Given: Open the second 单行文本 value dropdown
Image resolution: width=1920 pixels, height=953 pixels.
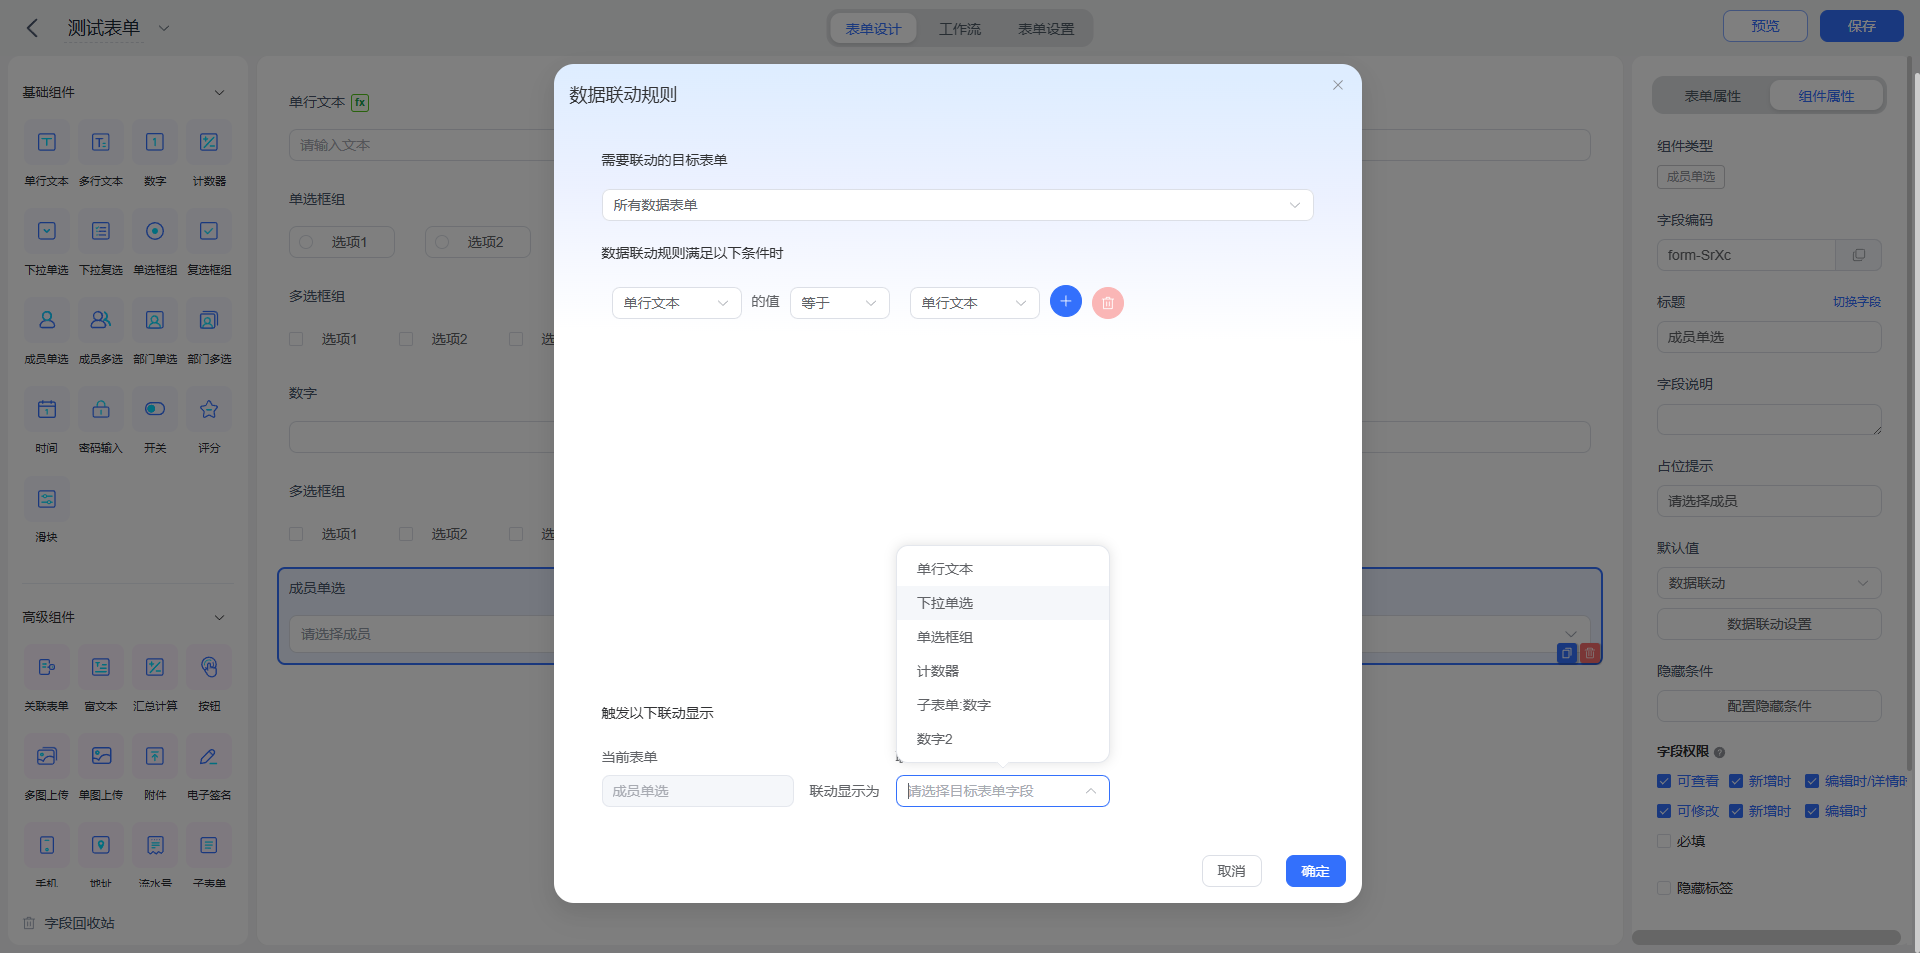Looking at the screenshot, I should pyautogui.click(x=974, y=303).
